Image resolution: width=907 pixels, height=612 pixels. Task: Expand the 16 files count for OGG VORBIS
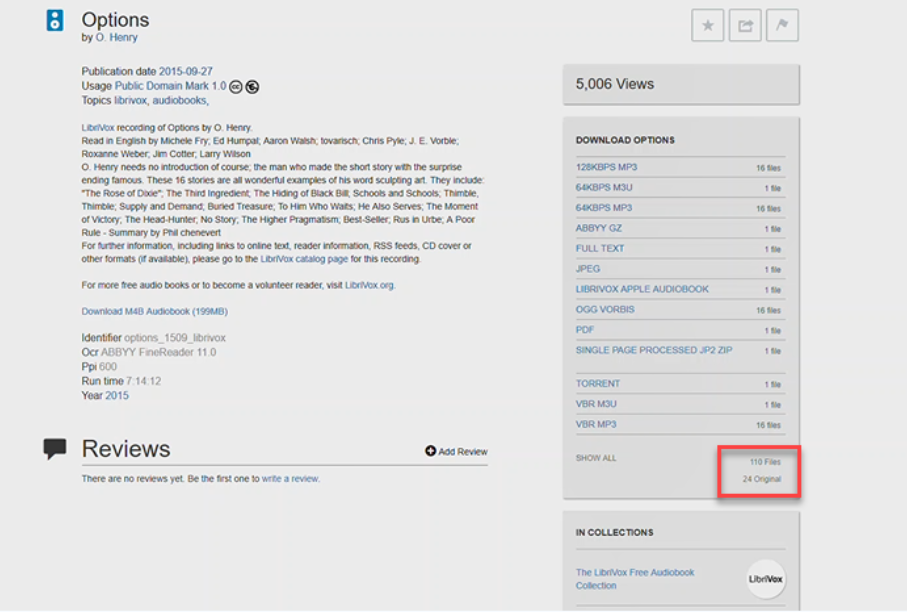pyautogui.click(x=768, y=310)
